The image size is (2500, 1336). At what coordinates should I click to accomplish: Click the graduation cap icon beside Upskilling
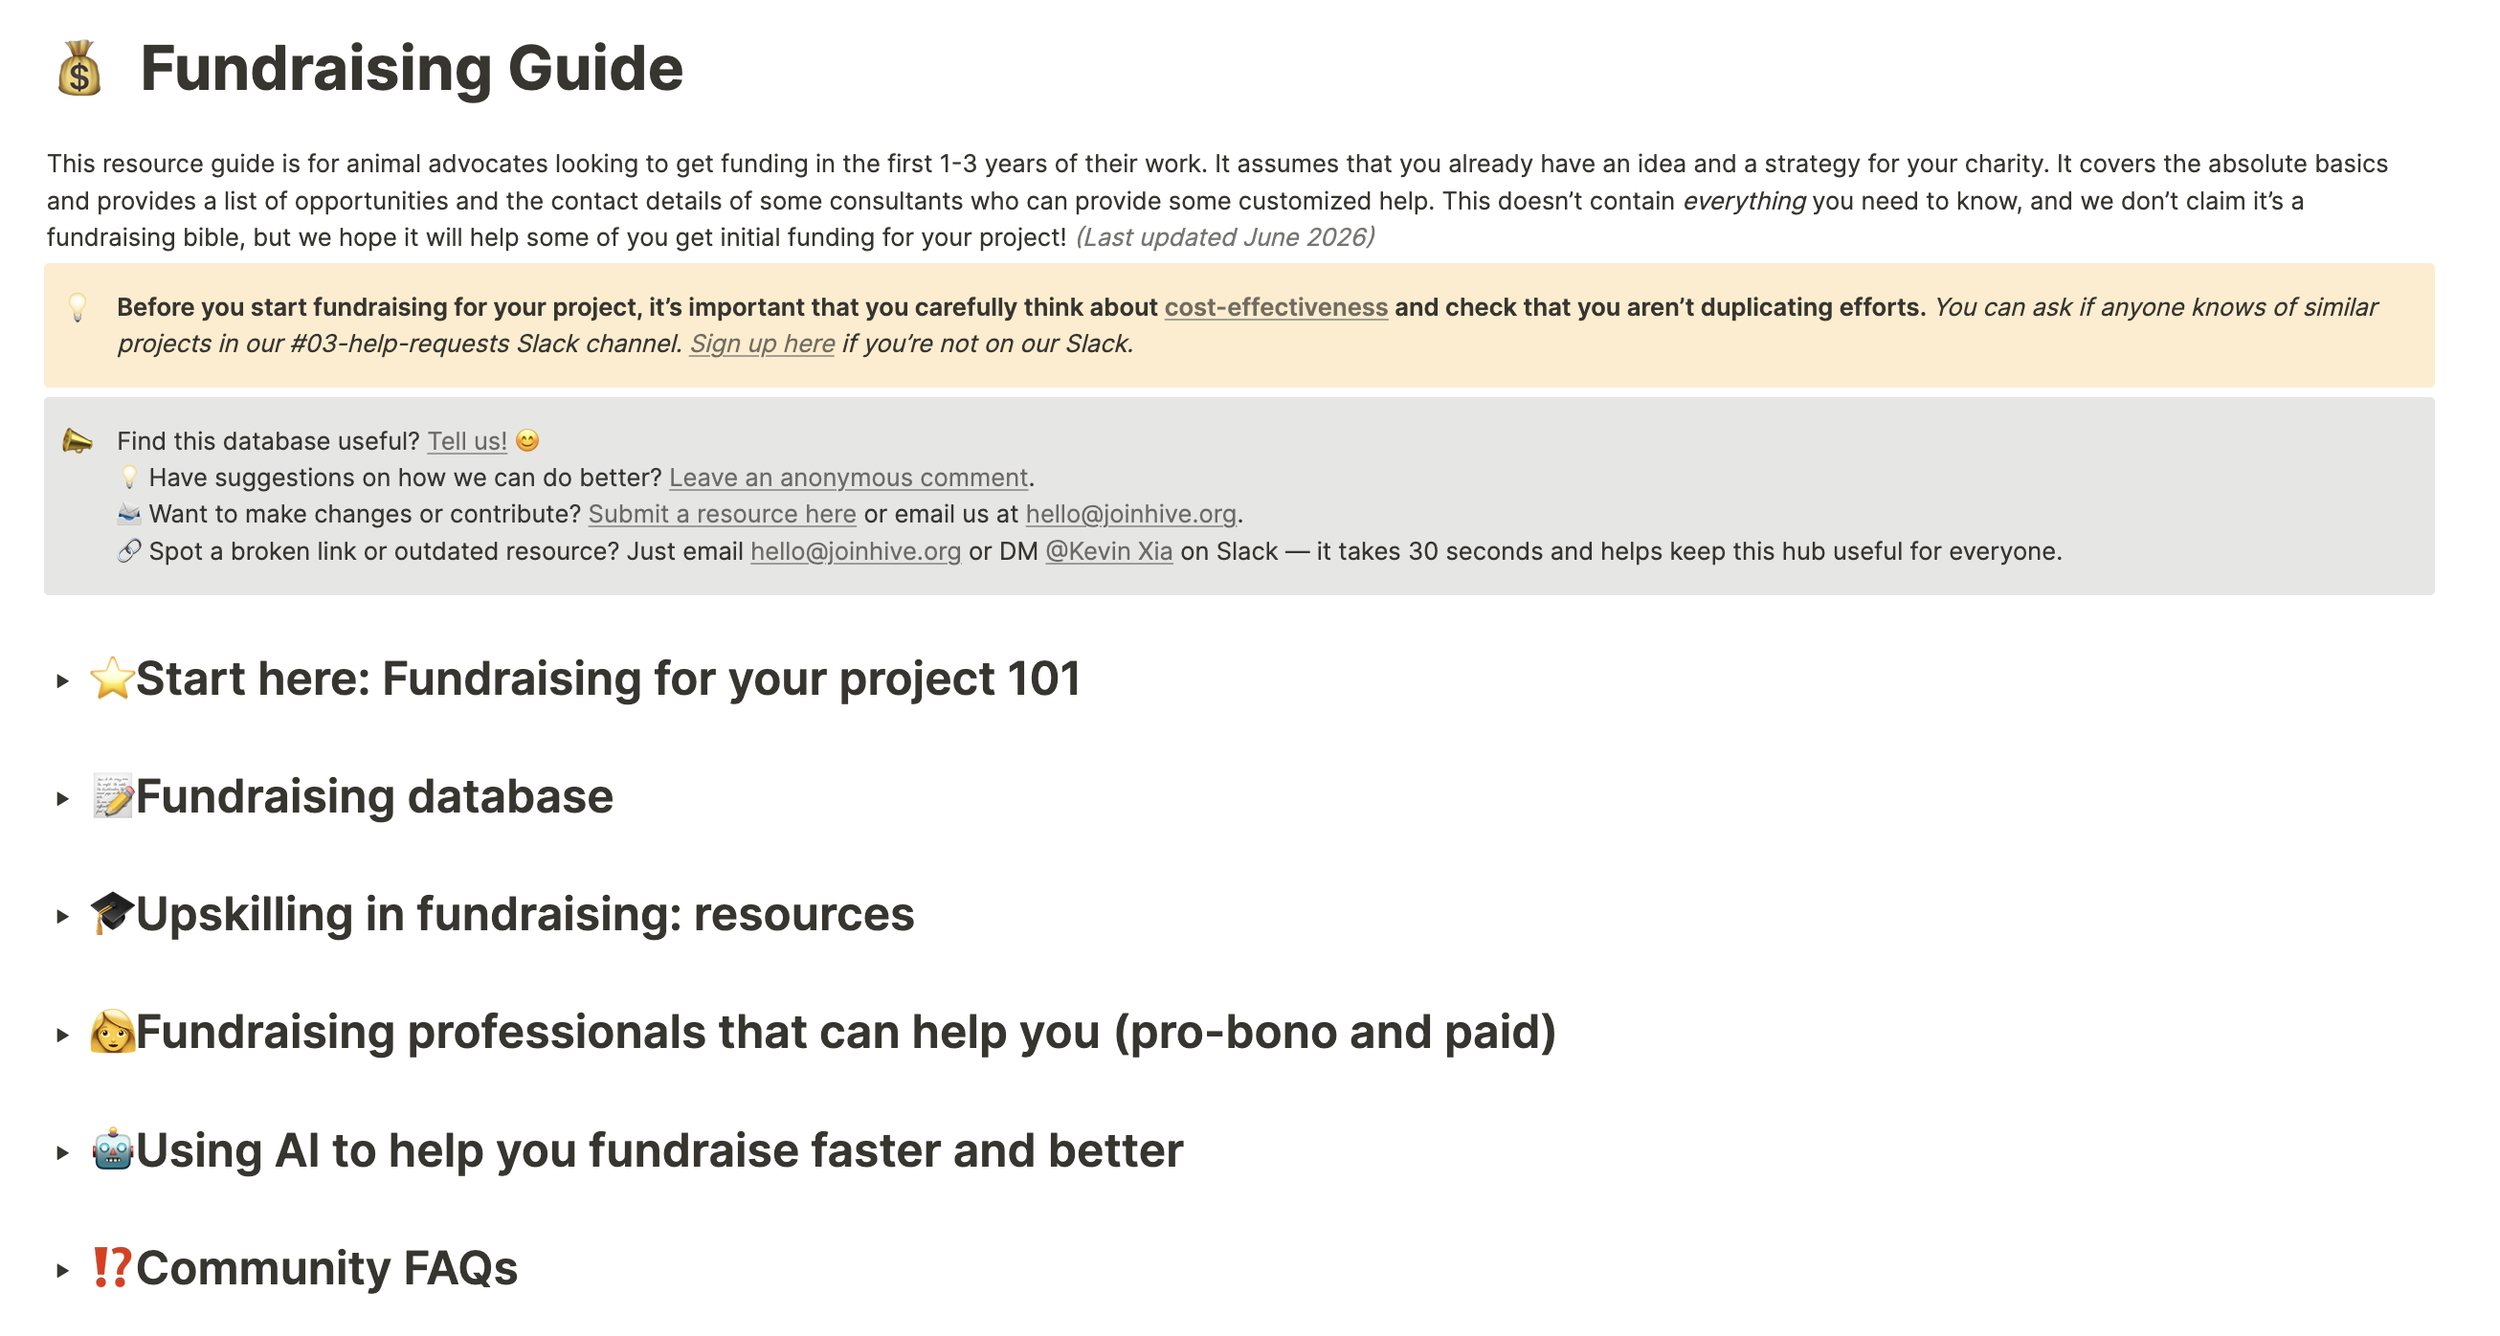point(112,914)
